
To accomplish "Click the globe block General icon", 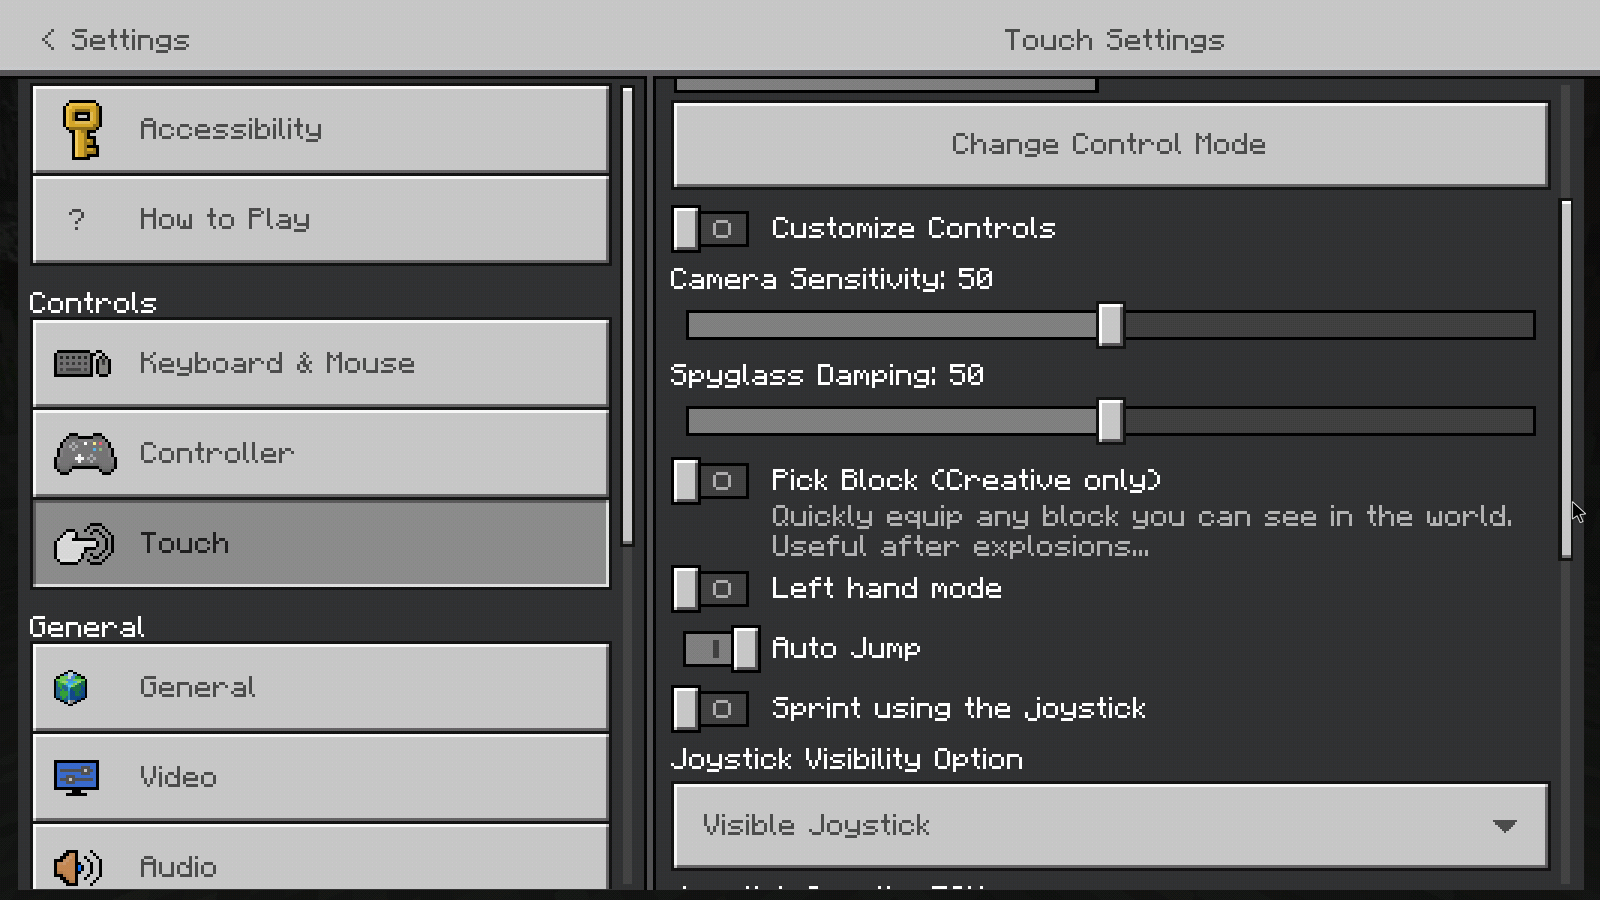I will tap(71, 688).
